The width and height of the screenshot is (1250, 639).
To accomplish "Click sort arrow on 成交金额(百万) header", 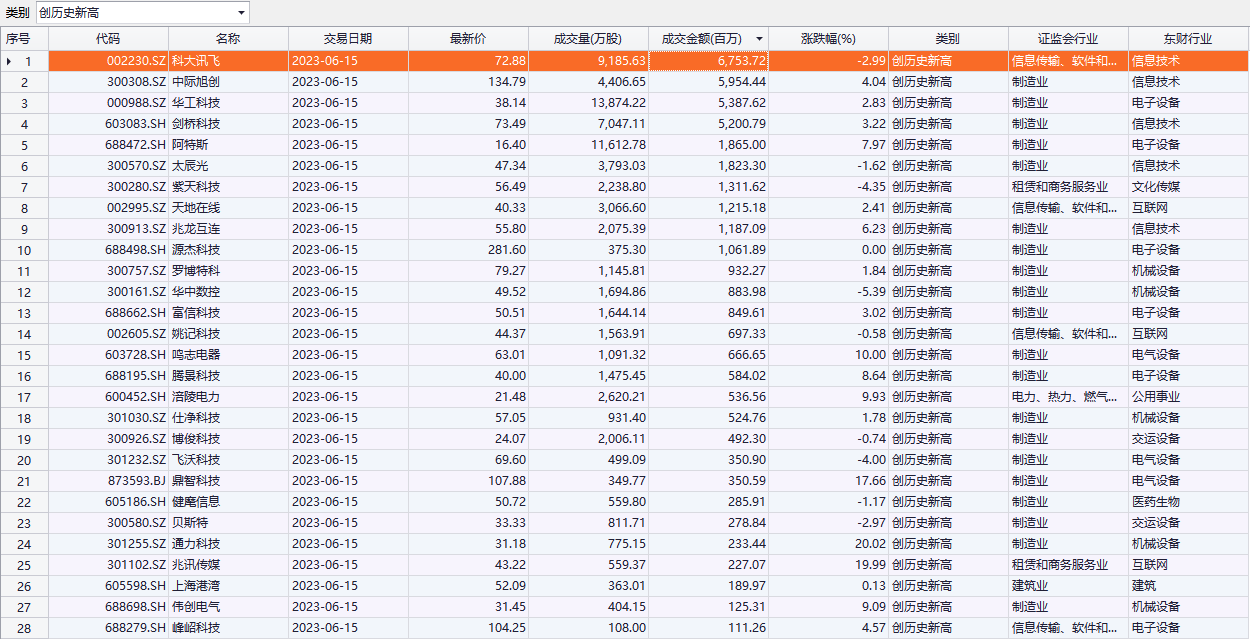I will pos(759,39).
